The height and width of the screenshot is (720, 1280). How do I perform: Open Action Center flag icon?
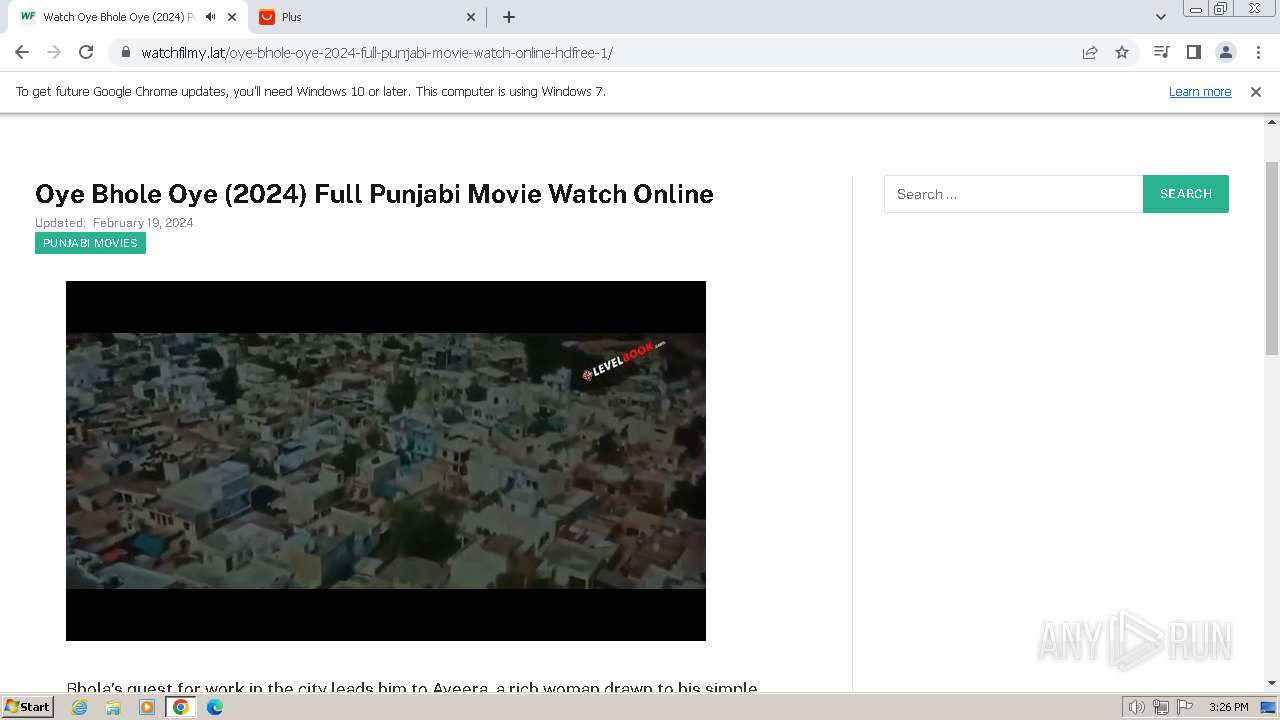point(1184,707)
